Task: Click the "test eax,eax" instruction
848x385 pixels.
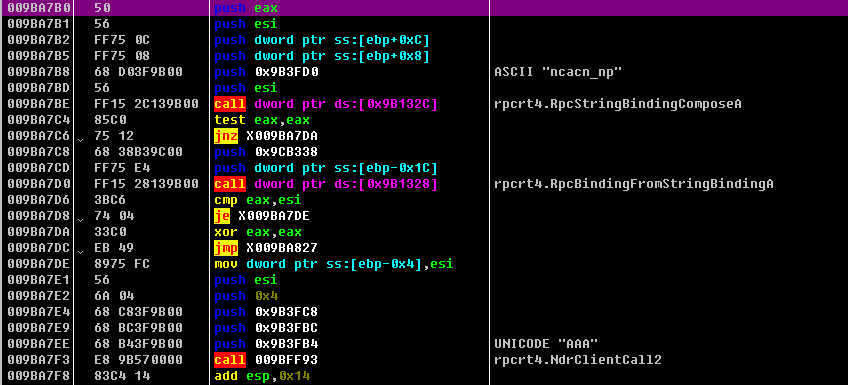Action: point(262,120)
